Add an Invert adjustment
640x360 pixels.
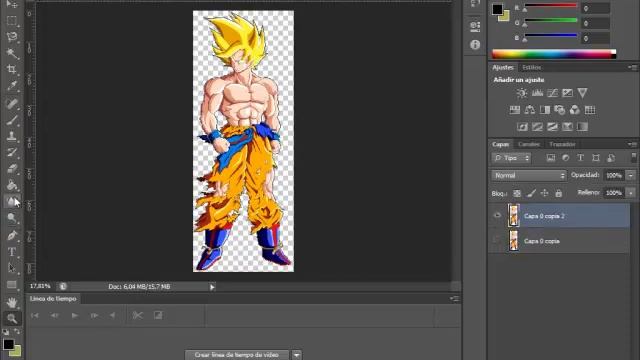[522, 127]
